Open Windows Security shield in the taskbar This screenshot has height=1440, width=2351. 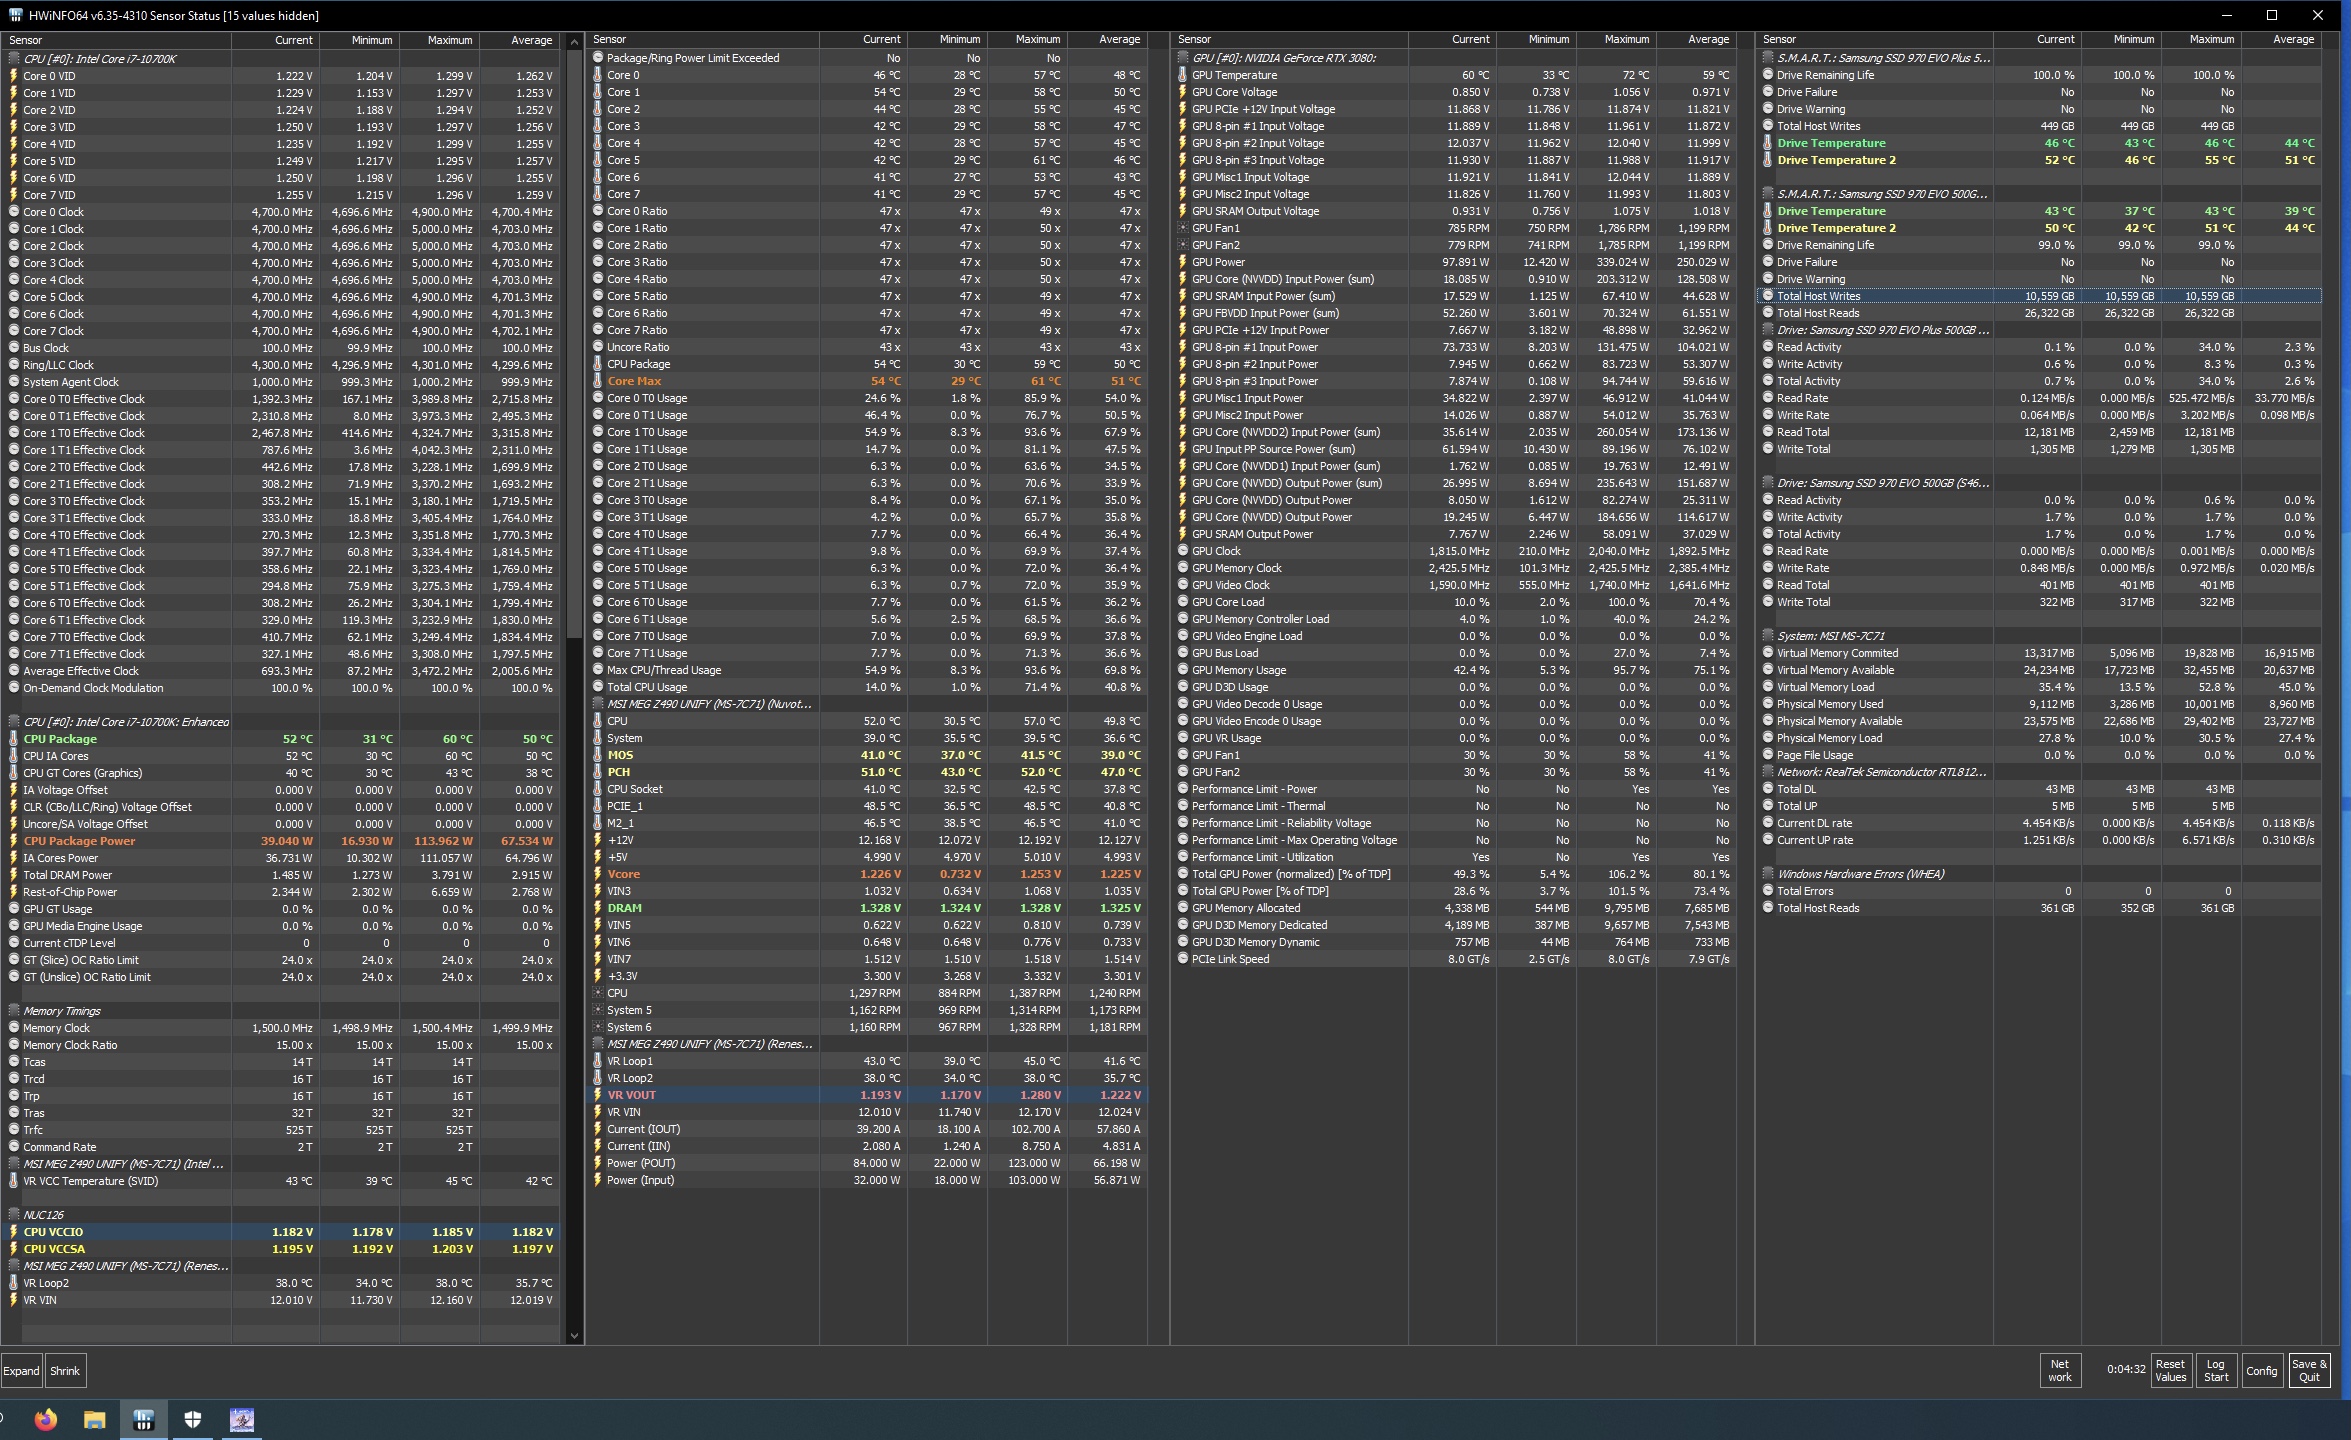click(x=193, y=1420)
